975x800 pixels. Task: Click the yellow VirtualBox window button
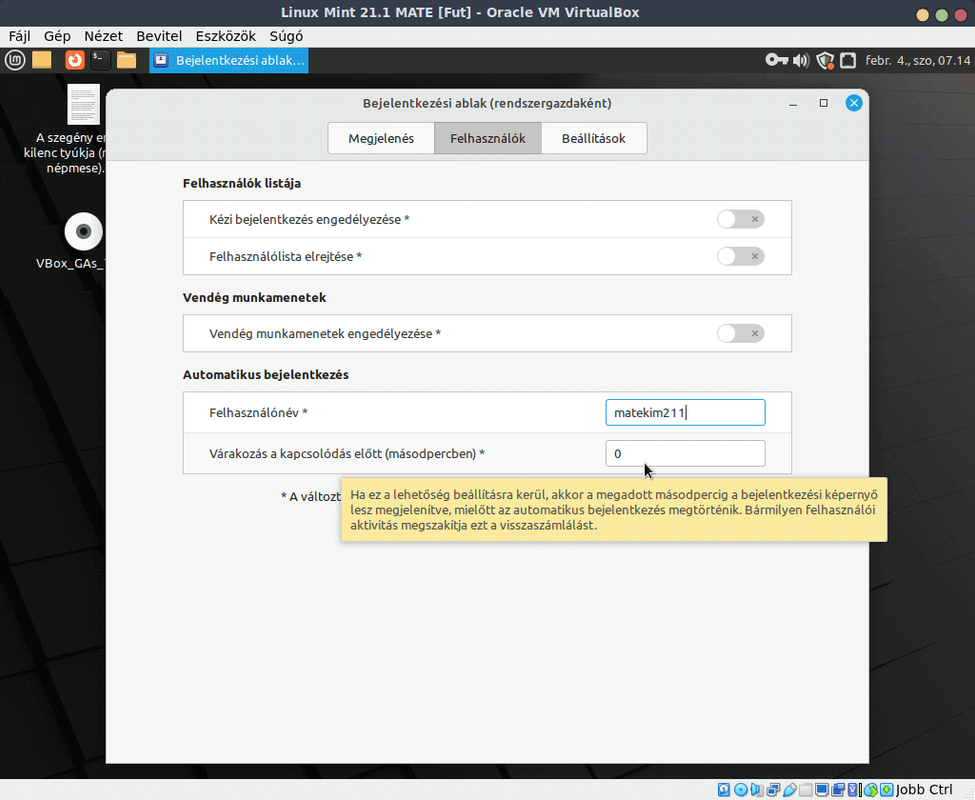[923, 15]
